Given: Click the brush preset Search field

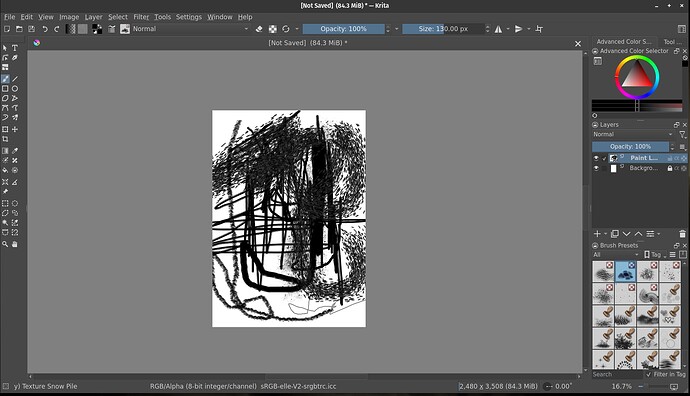Looking at the screenshot, I should click(617, 374).
